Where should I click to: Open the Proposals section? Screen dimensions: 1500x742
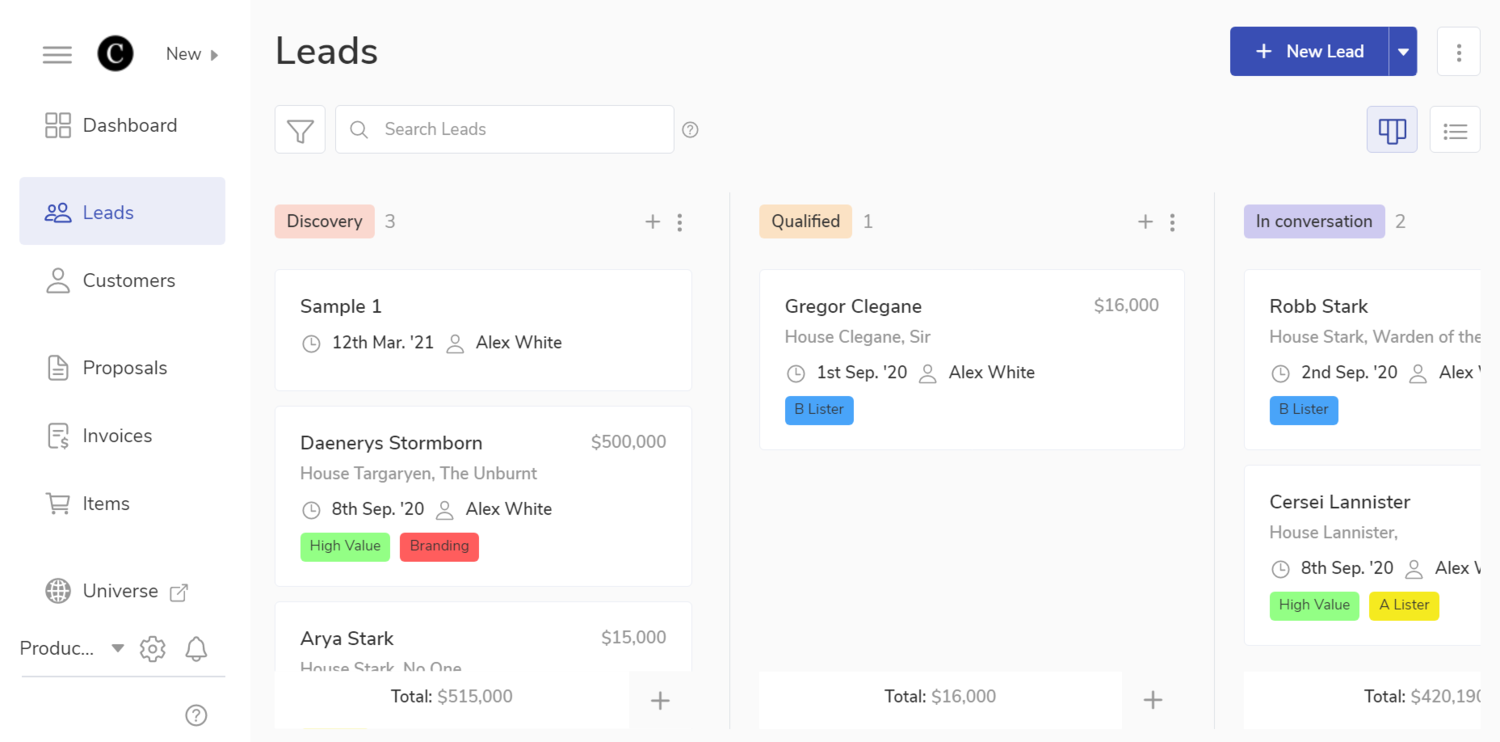[x=124, y=368]
